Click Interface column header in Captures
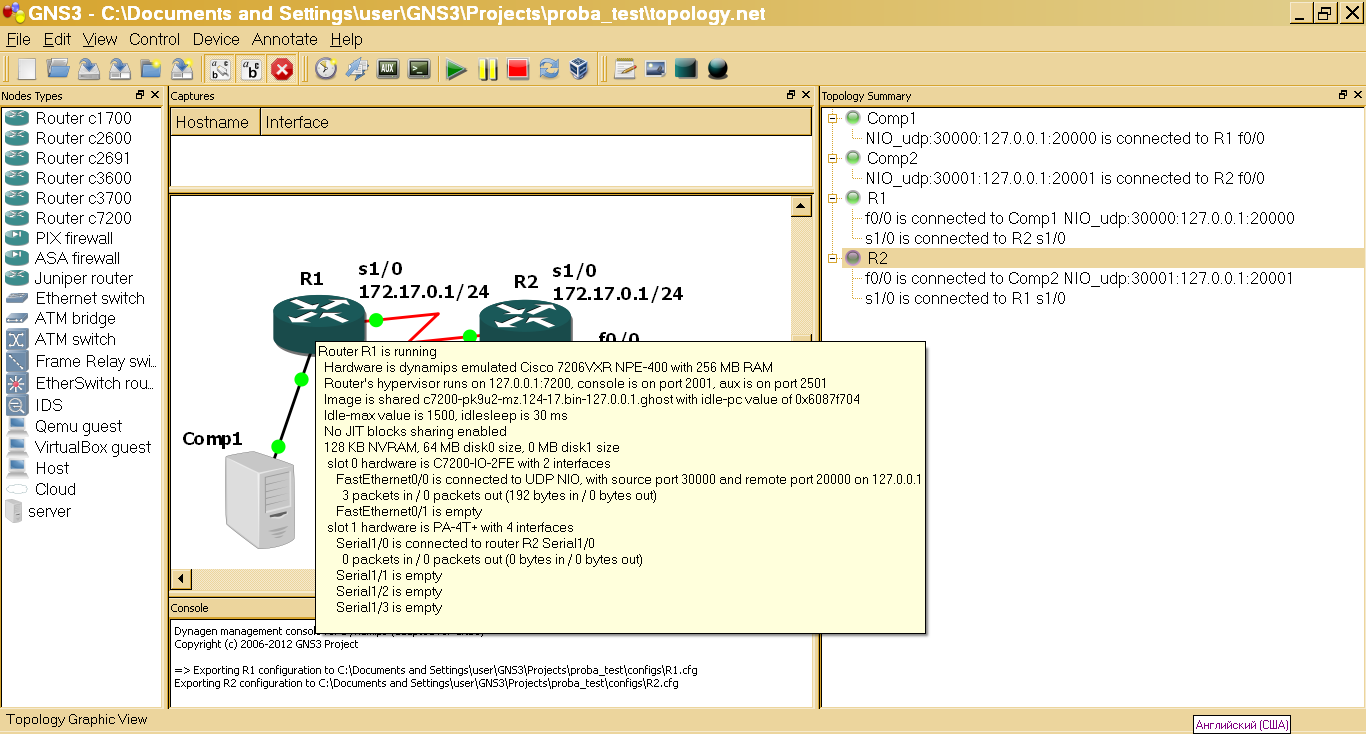This screenshot has height=734, width=1366. [535, 122]
